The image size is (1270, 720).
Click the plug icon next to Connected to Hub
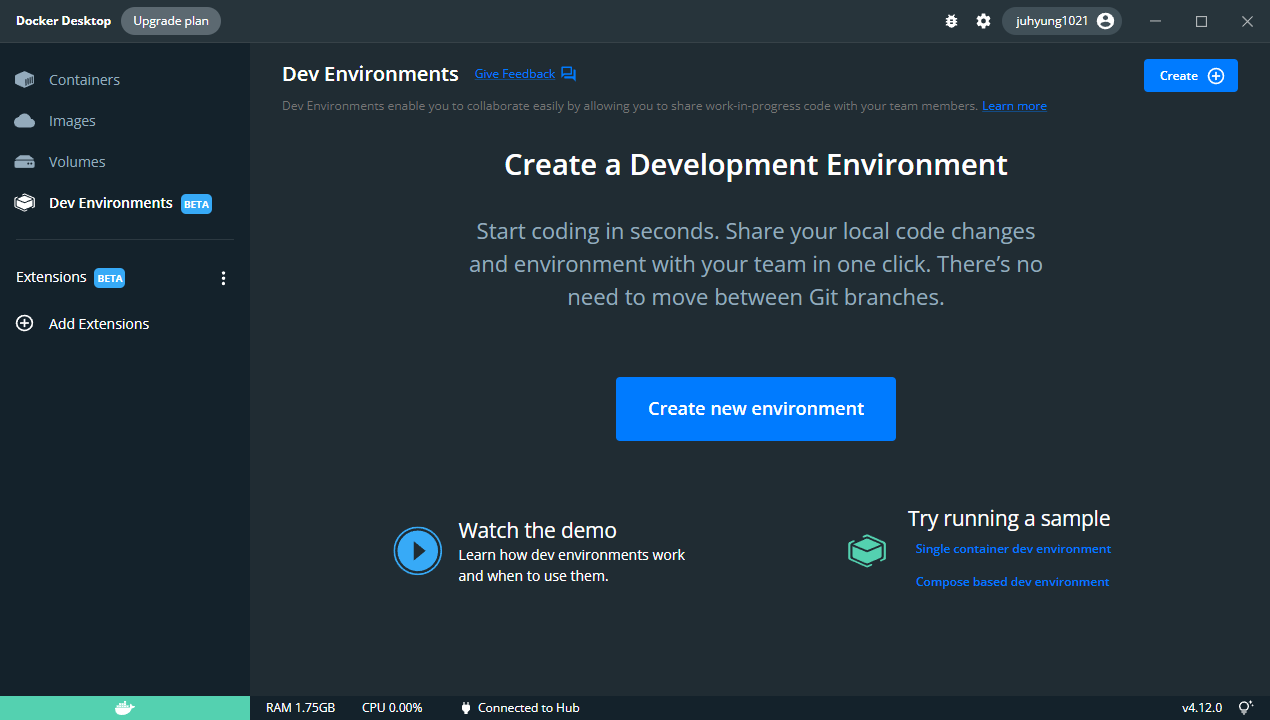tap(465, 708)
